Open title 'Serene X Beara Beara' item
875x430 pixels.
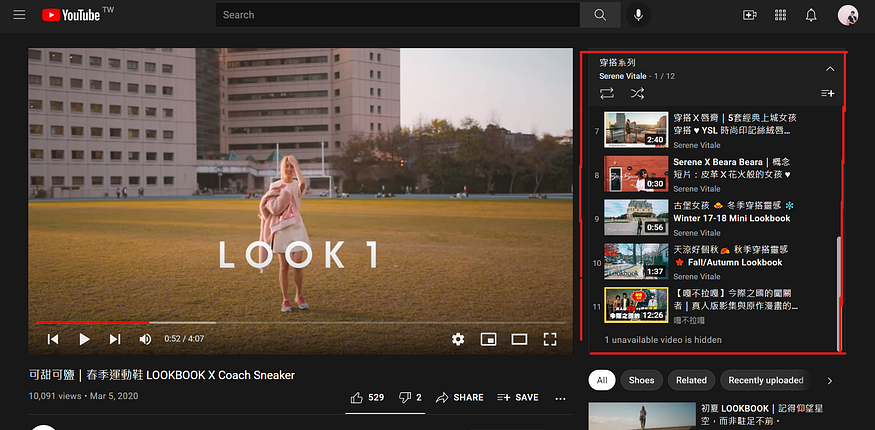tap(732, 168)
